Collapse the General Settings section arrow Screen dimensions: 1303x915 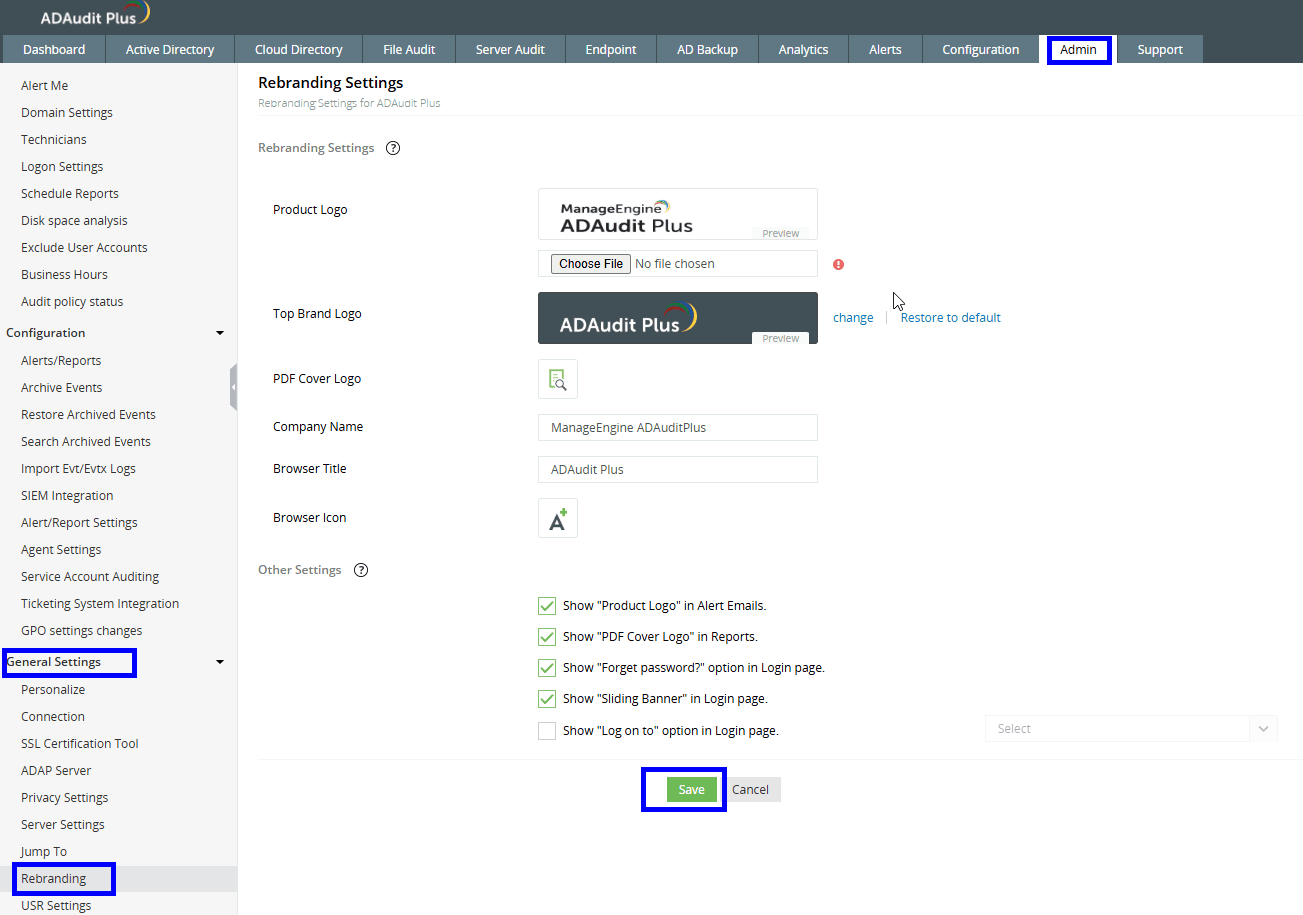pos(220,662)
